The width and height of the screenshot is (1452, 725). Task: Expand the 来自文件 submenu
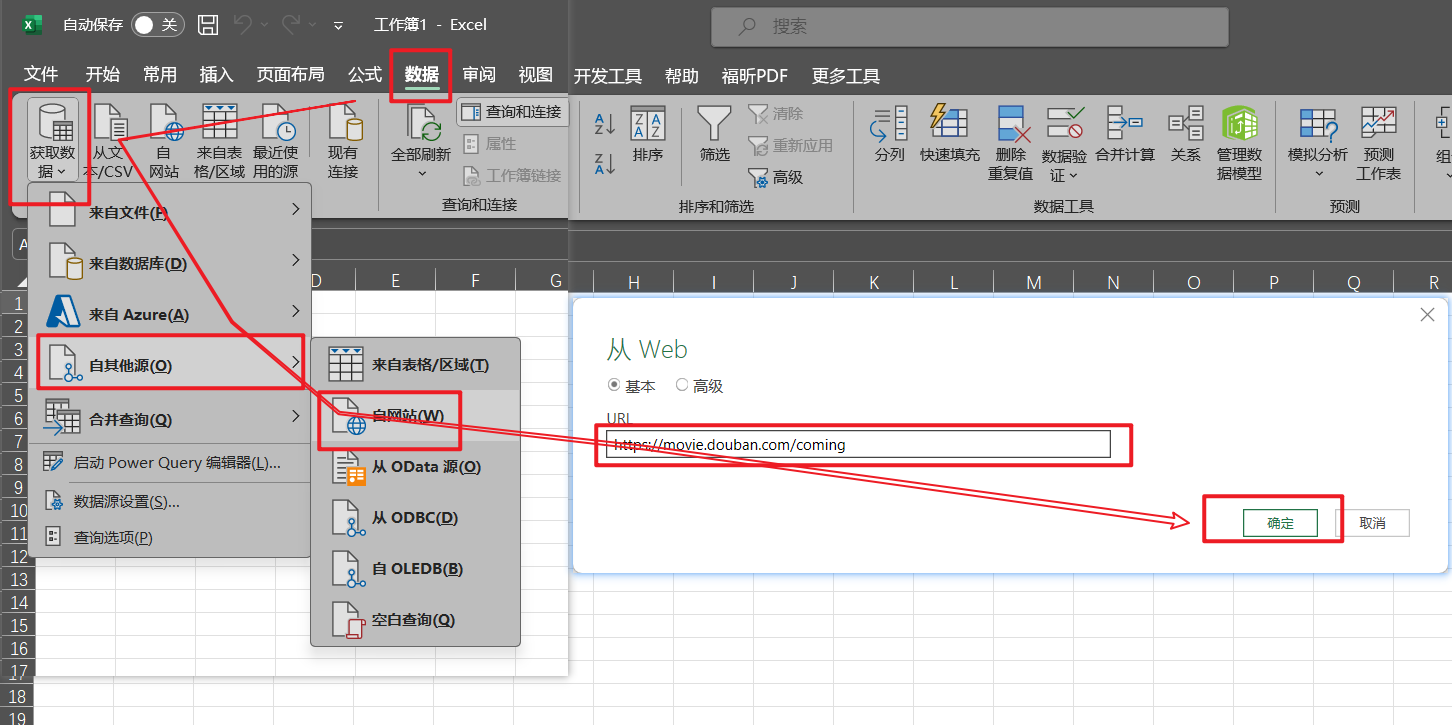click(170, 211)
